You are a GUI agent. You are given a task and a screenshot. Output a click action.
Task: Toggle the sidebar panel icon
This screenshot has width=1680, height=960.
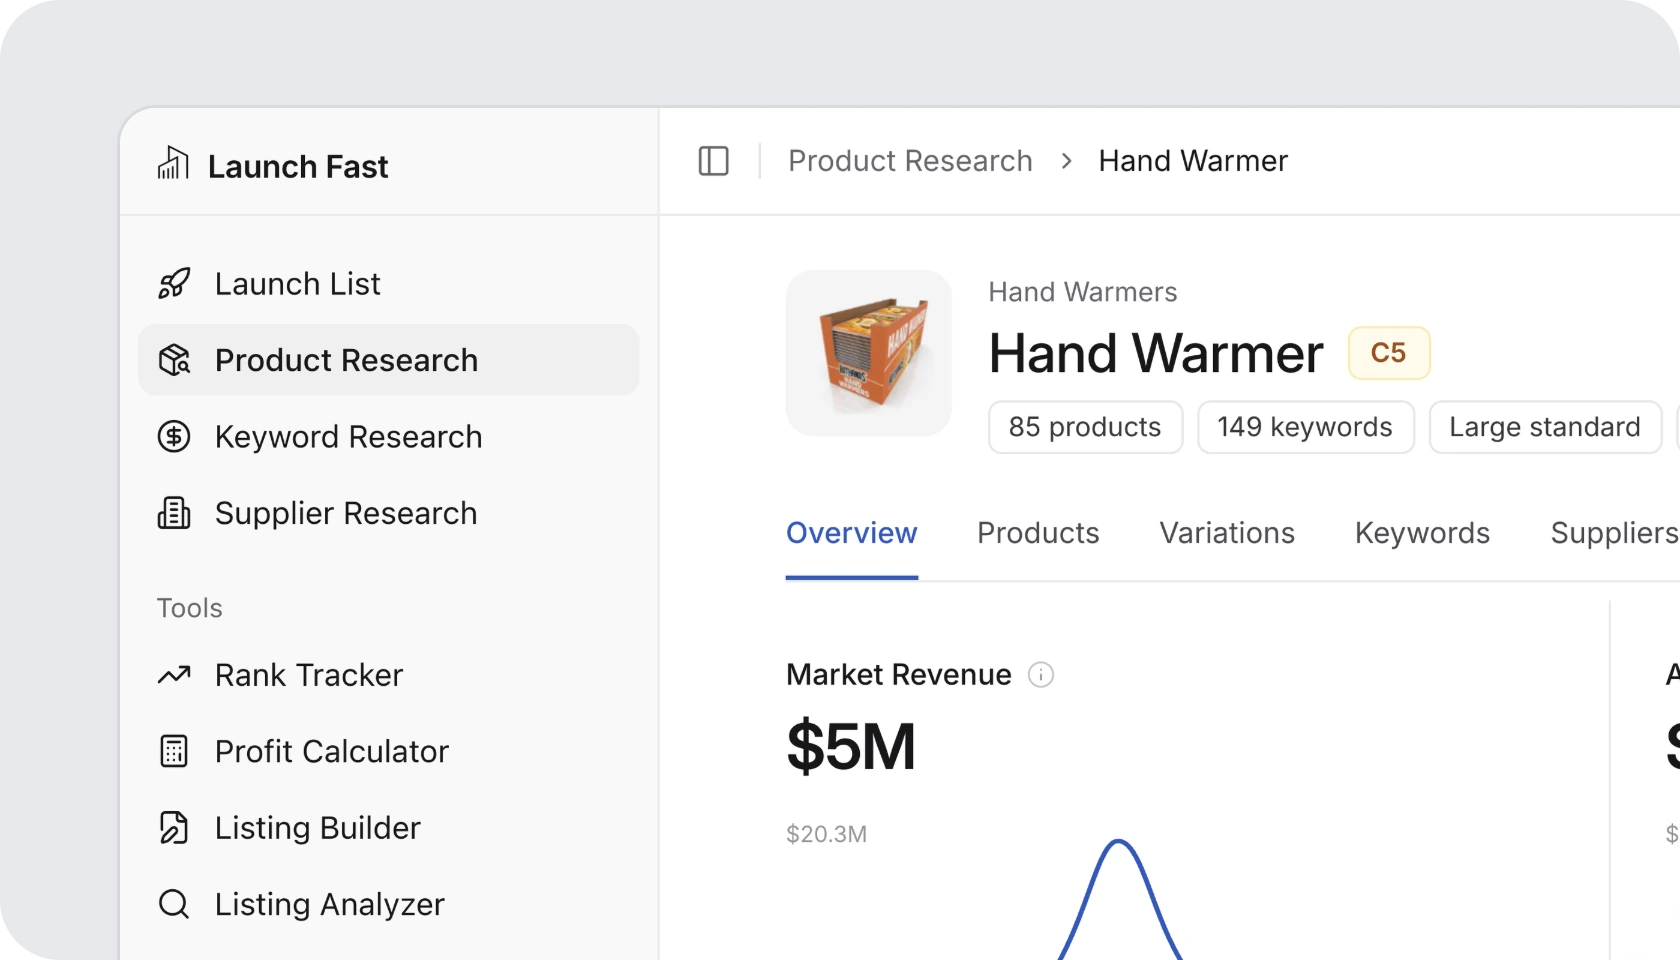(713, 161)
